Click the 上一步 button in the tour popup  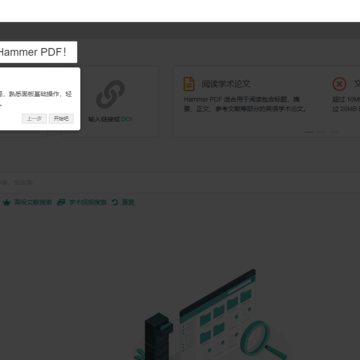point(34,119)
